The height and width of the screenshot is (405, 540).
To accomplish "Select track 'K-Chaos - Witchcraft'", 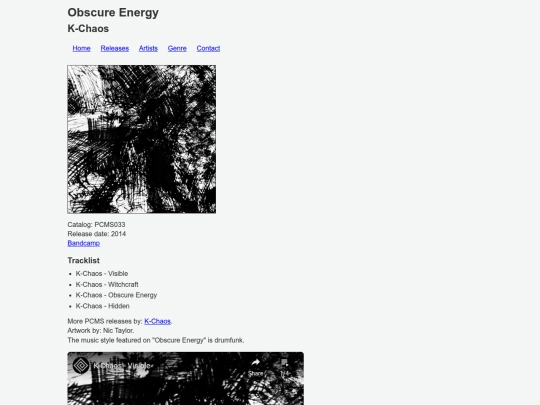I will [x=107, y=284].
